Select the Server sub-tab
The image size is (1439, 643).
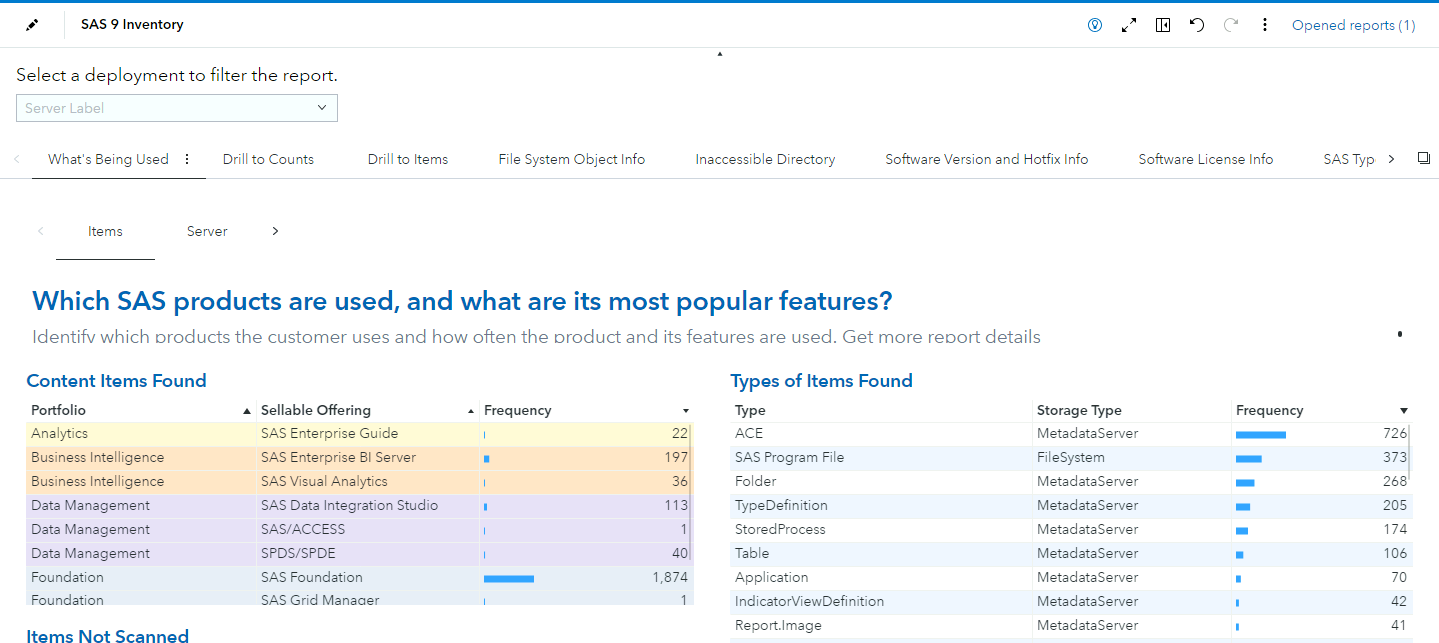coord(207,231)
